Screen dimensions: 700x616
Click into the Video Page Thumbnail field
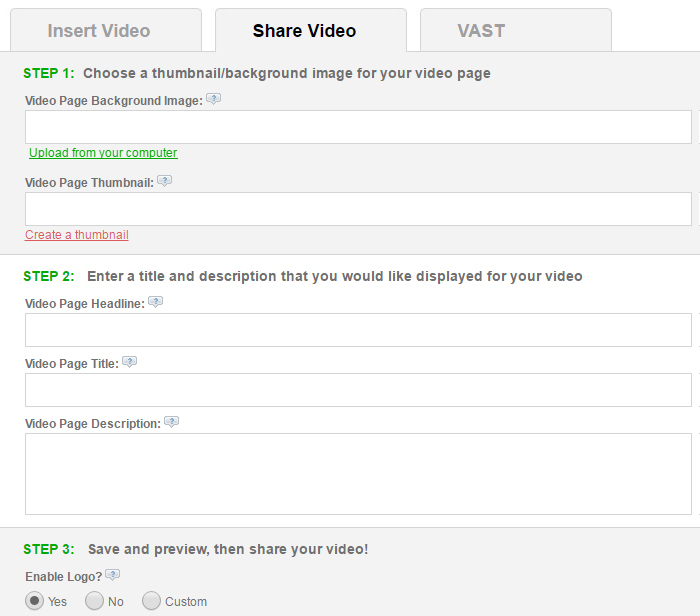click(x=358, y=209)
